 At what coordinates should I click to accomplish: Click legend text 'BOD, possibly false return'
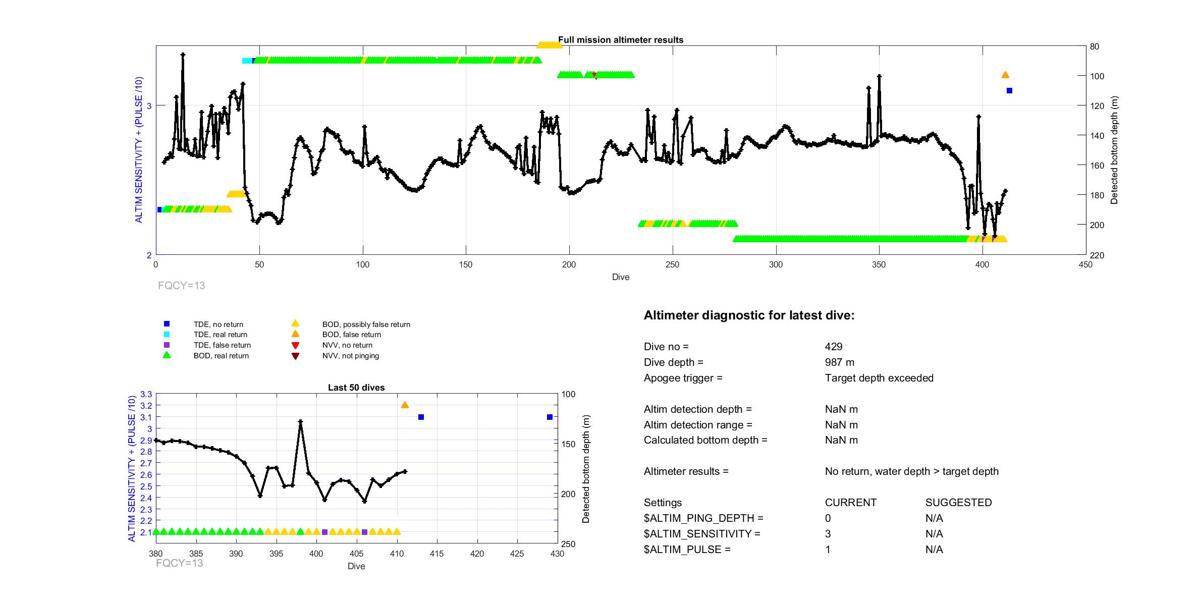tap(366, 324)
